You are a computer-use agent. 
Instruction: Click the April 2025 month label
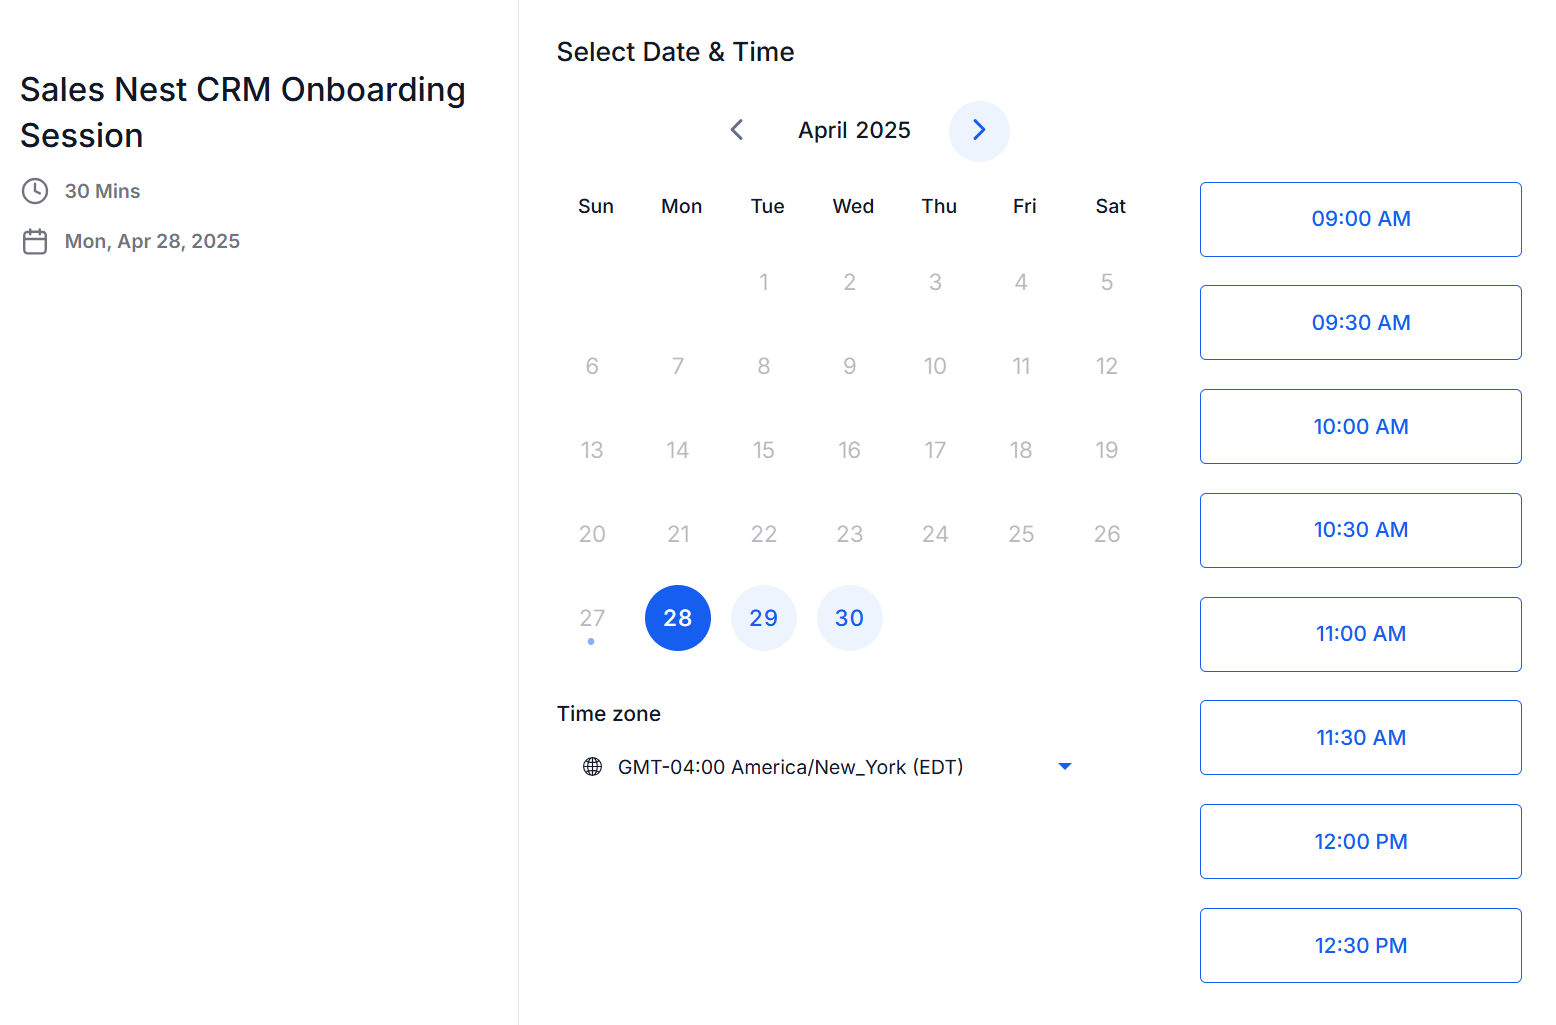[x=854, y=131]
